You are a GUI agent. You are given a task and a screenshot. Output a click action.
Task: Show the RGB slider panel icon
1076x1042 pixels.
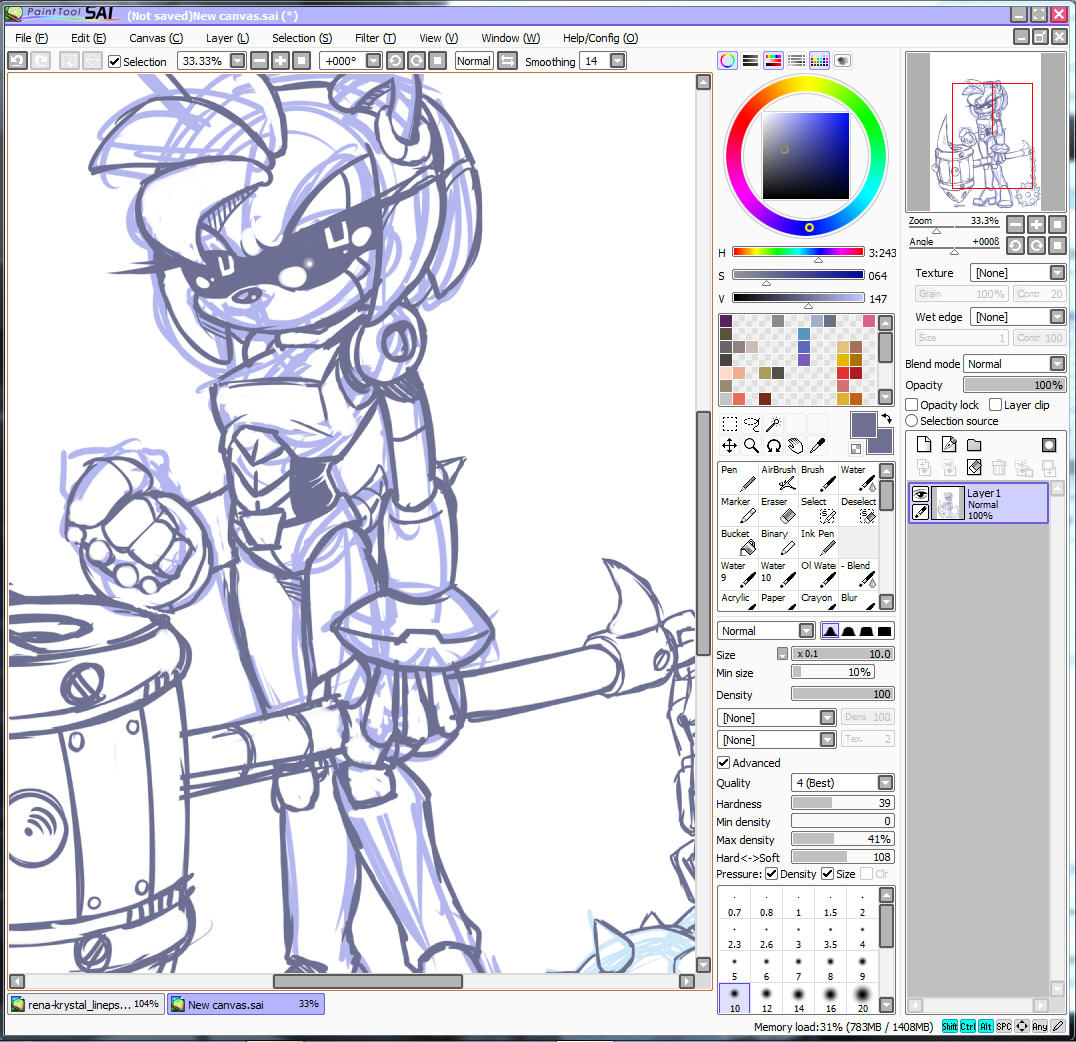[751, 60]
